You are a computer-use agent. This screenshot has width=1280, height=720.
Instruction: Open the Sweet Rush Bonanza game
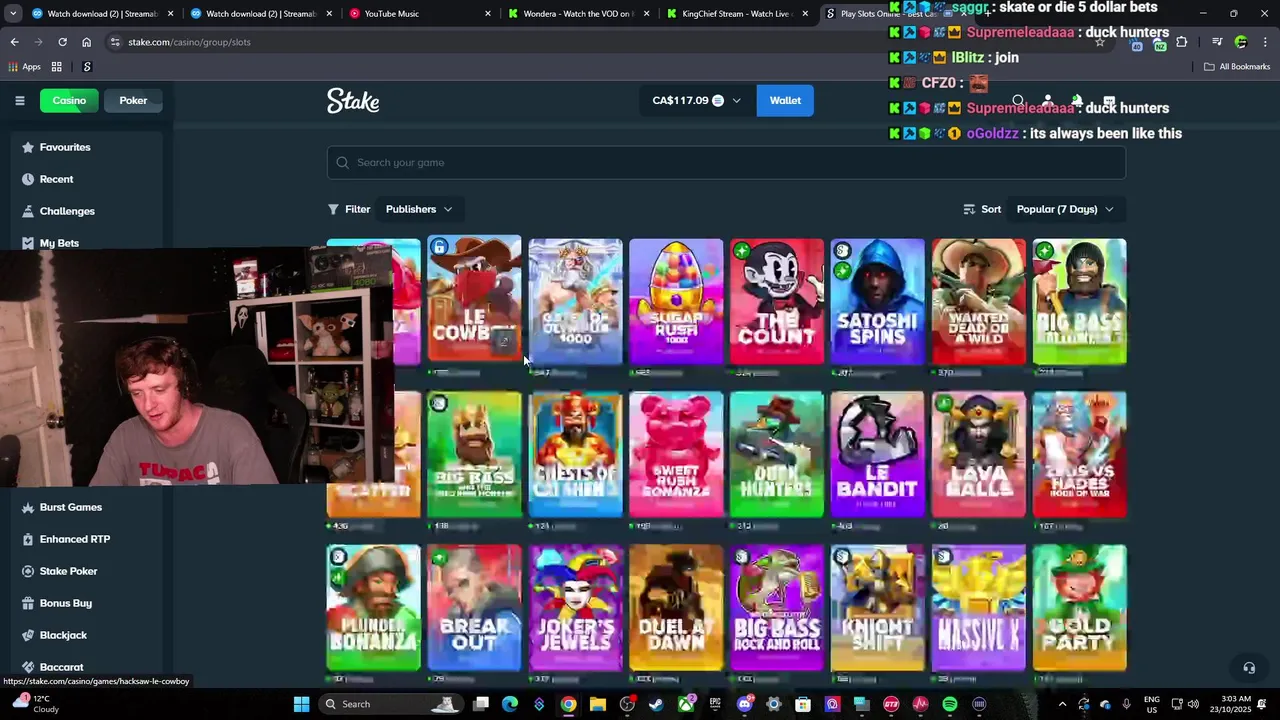click(x=676, y=454)
